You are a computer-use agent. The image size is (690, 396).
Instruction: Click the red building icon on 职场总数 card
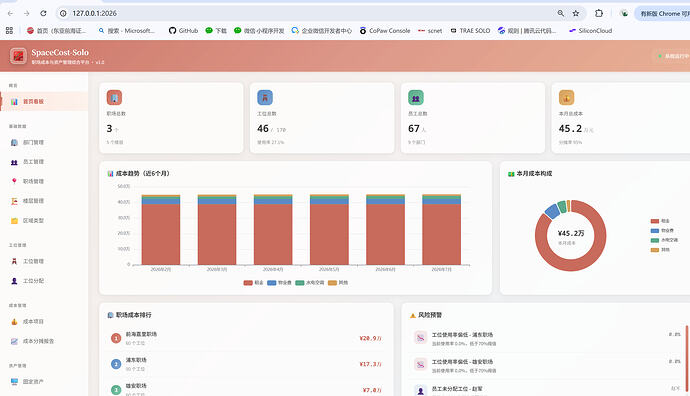click(x=114, y=98)
